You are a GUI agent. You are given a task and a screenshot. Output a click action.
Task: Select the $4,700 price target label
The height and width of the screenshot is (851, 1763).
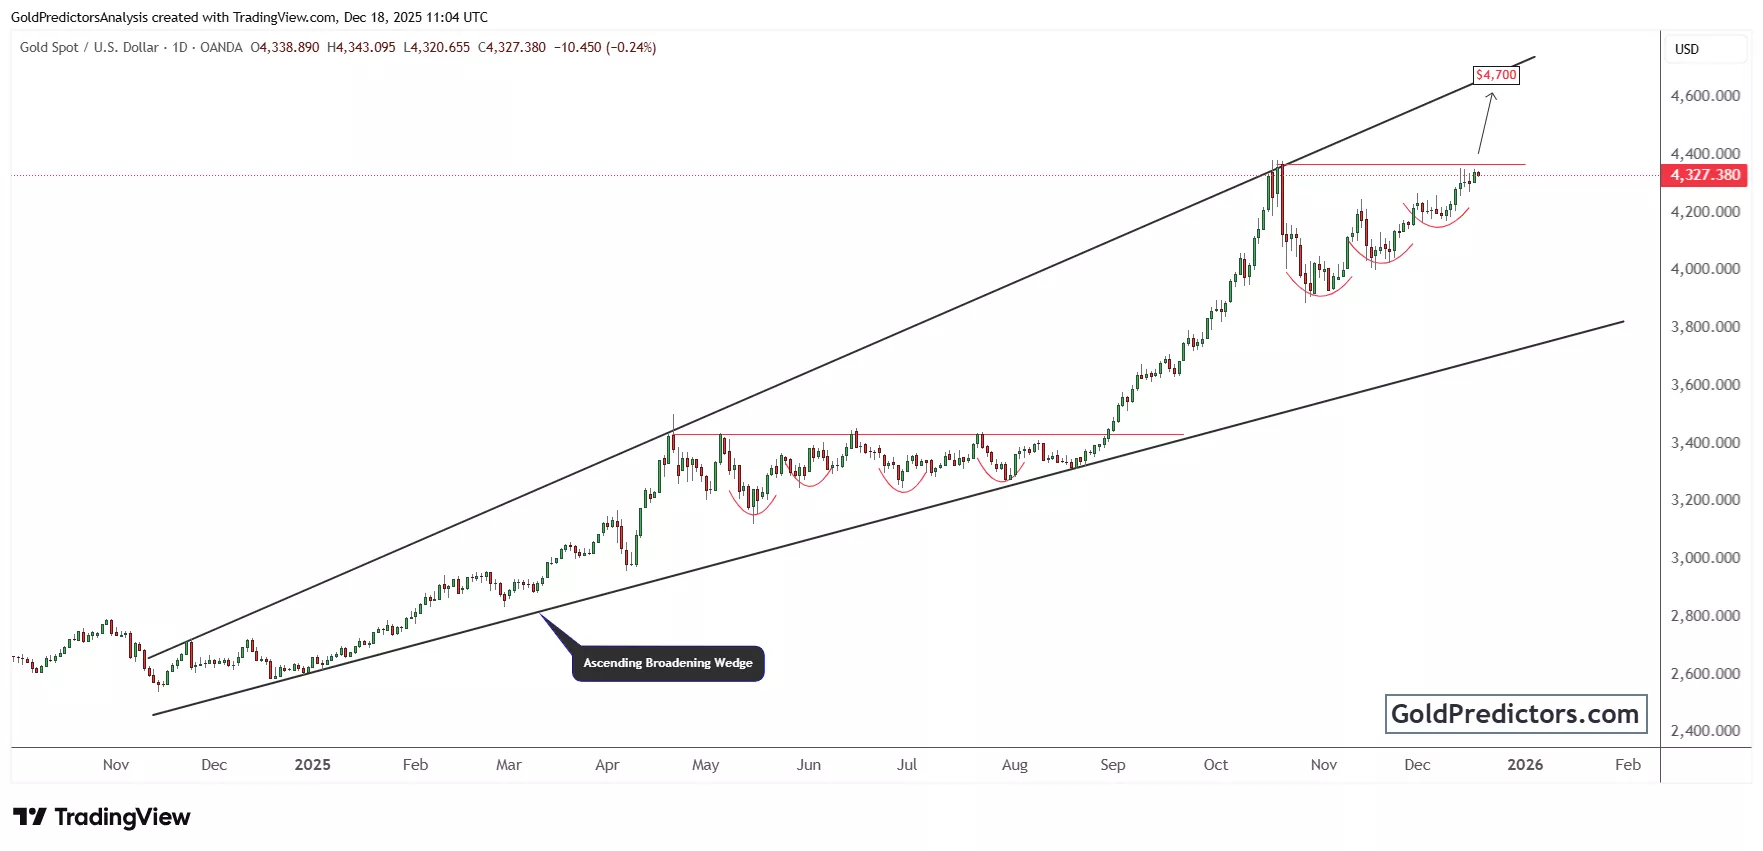click(1496, 75)
